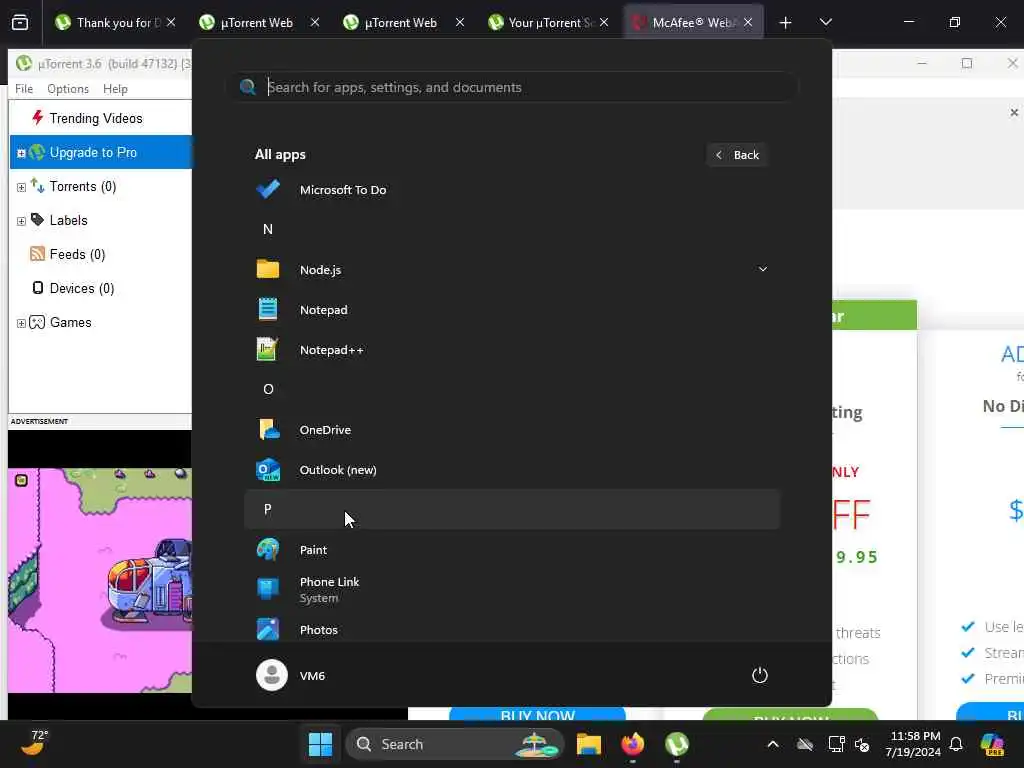Launch the Paint app icon
The width and height of the screenshot is (1024, 768).
click(268, 549)
